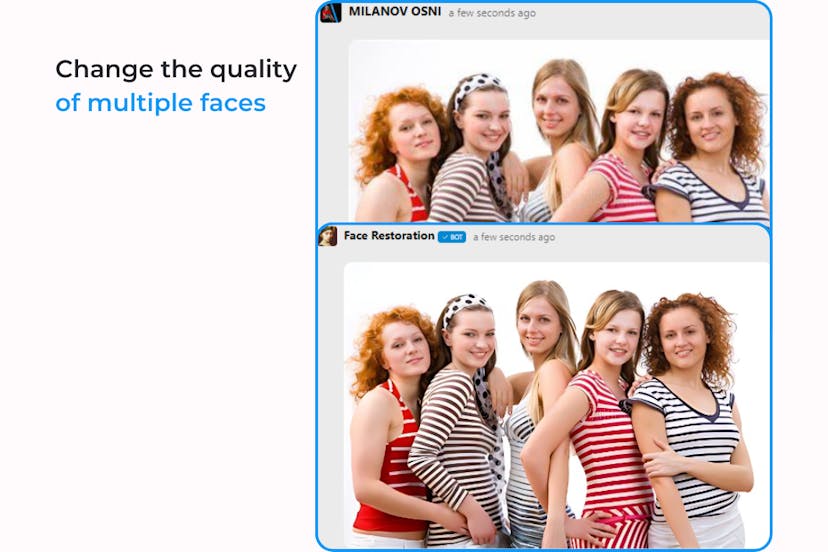Select the Face Restoration bot name

coord(389,236)
